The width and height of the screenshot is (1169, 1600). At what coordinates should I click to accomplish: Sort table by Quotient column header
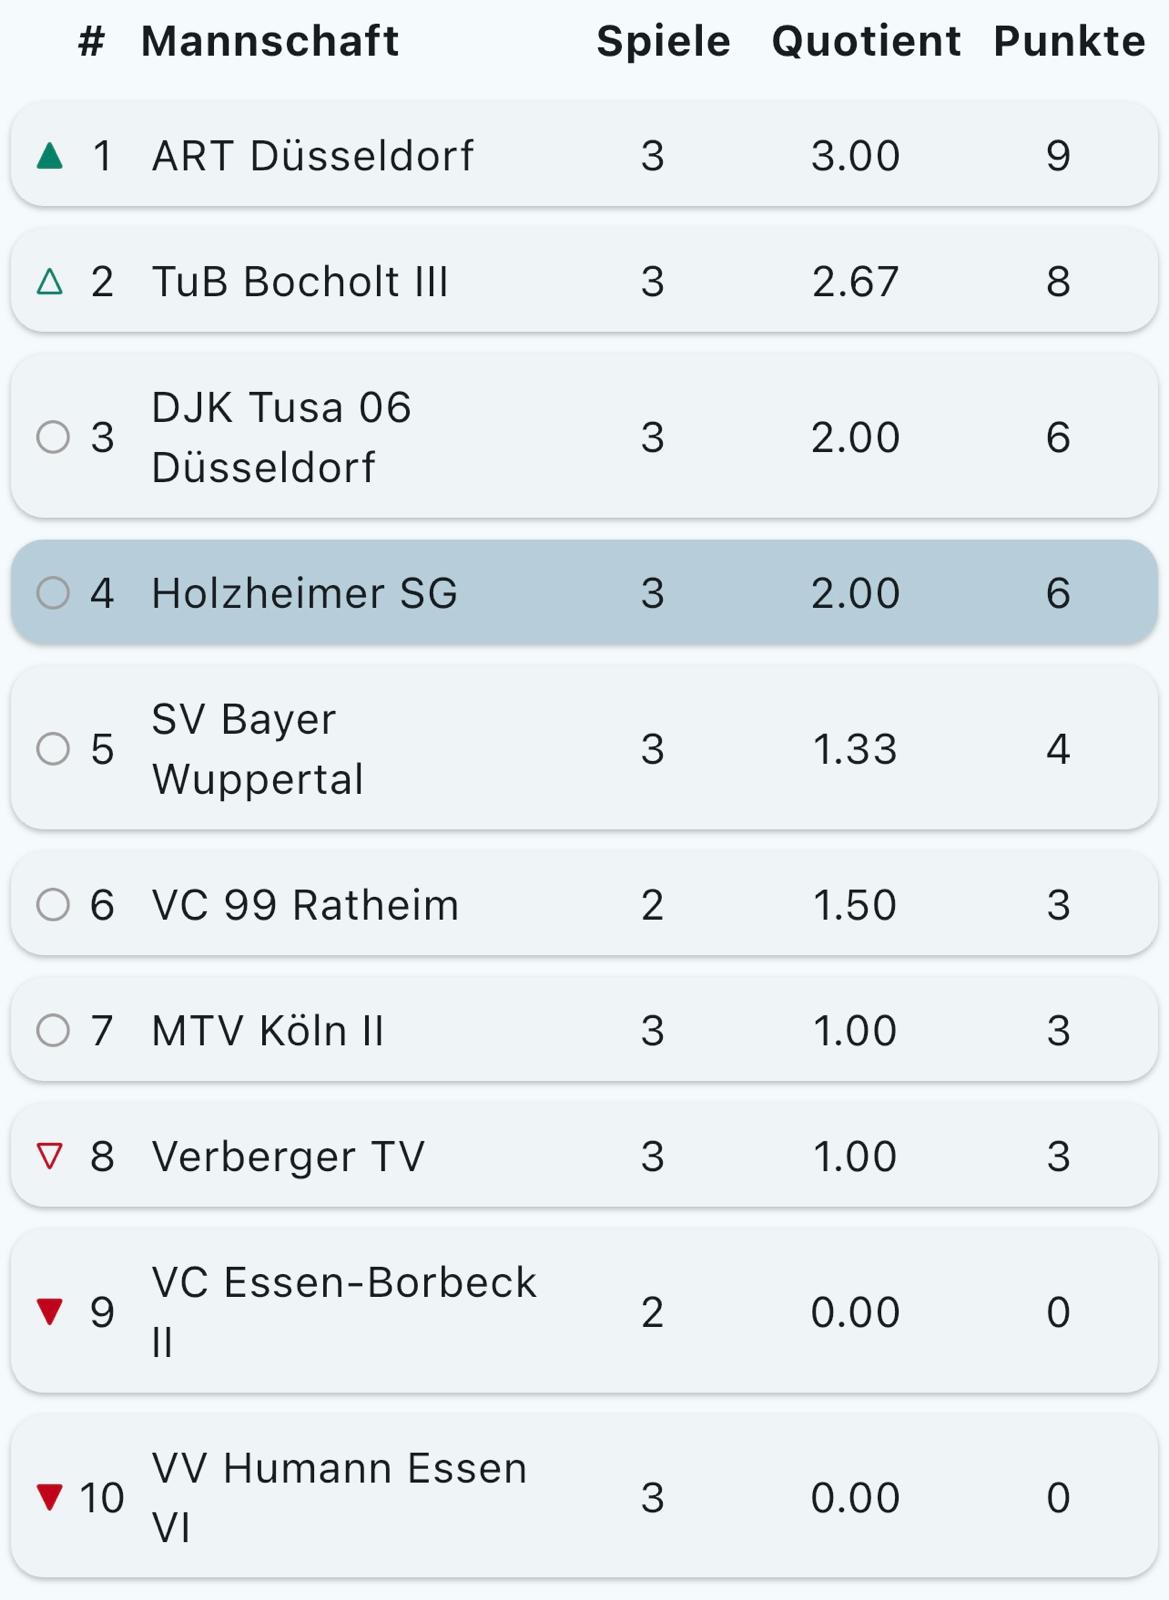[x=866, y=42]
